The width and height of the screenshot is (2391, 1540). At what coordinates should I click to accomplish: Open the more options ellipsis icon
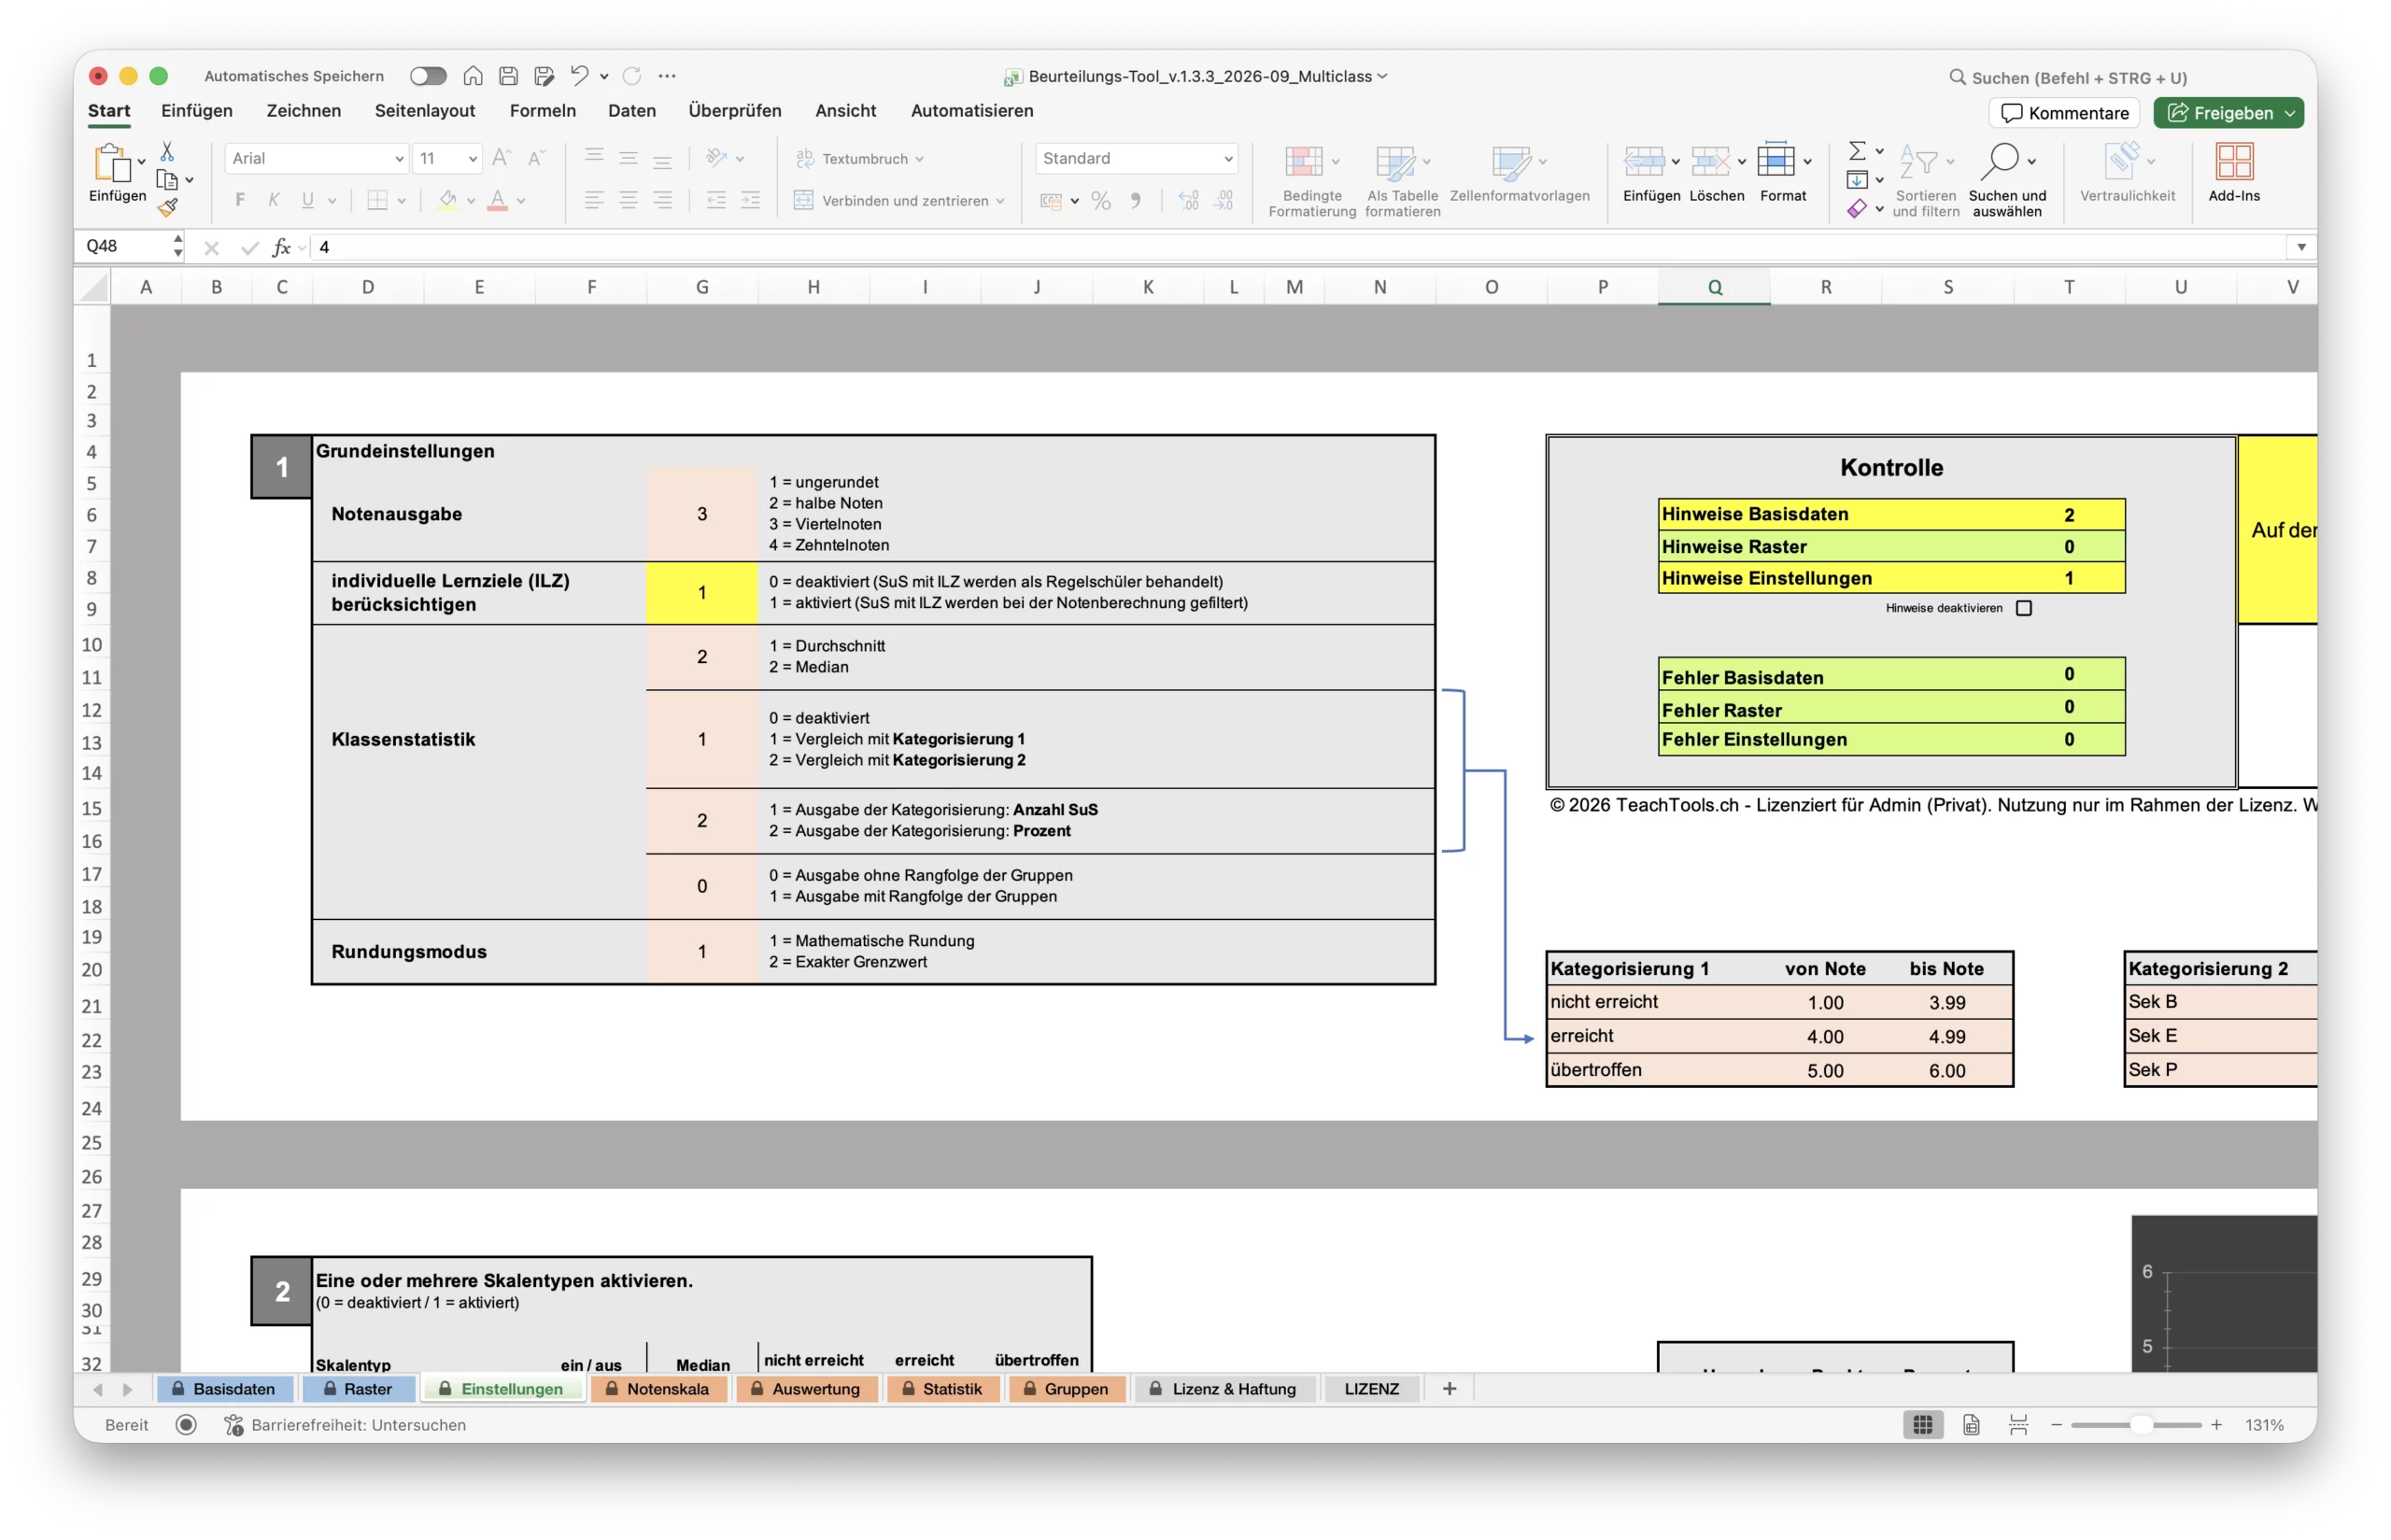(x=667, y=76)
